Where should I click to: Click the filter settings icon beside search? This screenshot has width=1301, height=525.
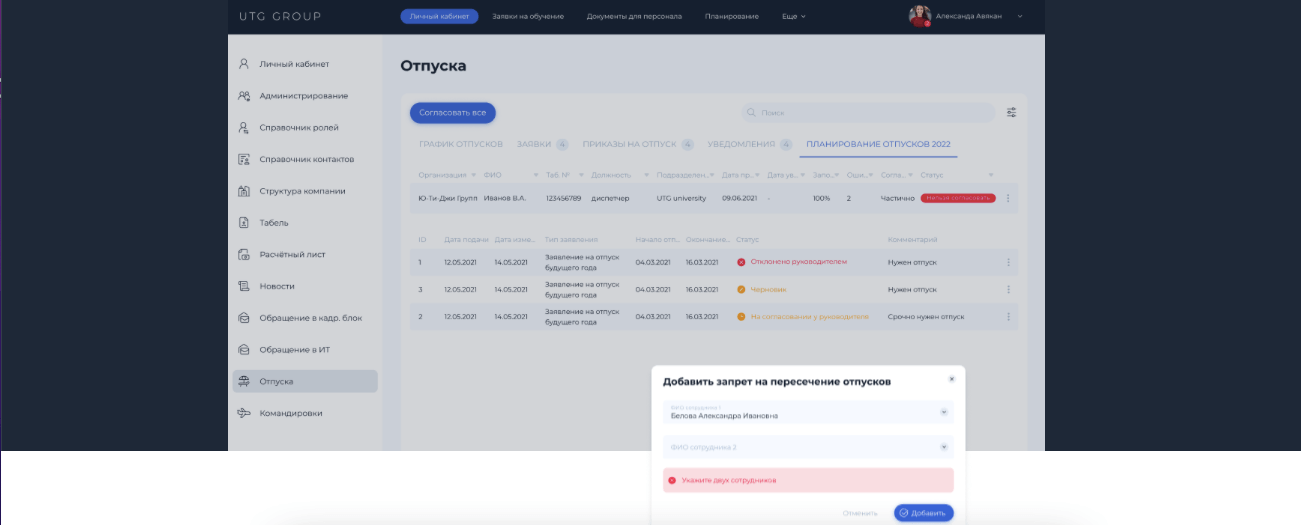(1011, 113)
